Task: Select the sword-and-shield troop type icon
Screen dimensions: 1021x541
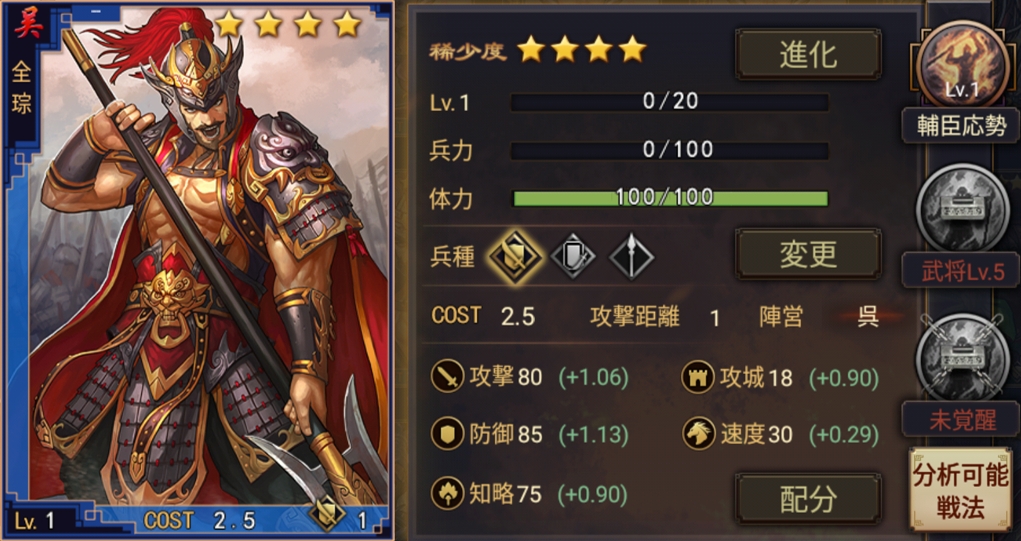Action: click(514, 256)
